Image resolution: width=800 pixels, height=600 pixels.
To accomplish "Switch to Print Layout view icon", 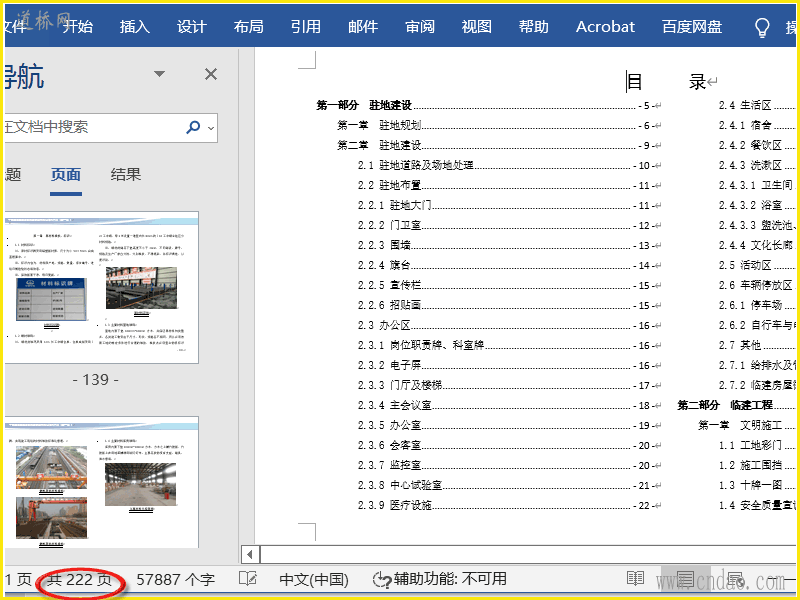I will tap(685, 579).
